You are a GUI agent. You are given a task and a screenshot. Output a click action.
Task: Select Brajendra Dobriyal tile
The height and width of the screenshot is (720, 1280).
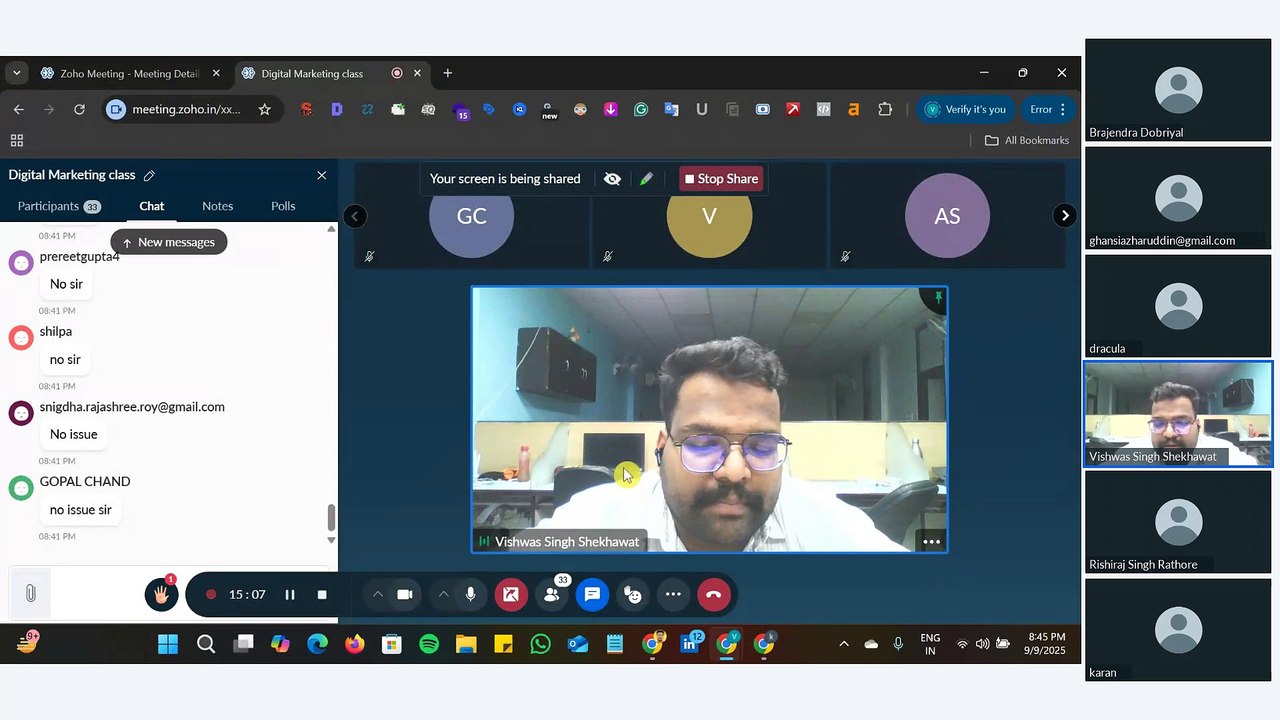pos(1178,90)
